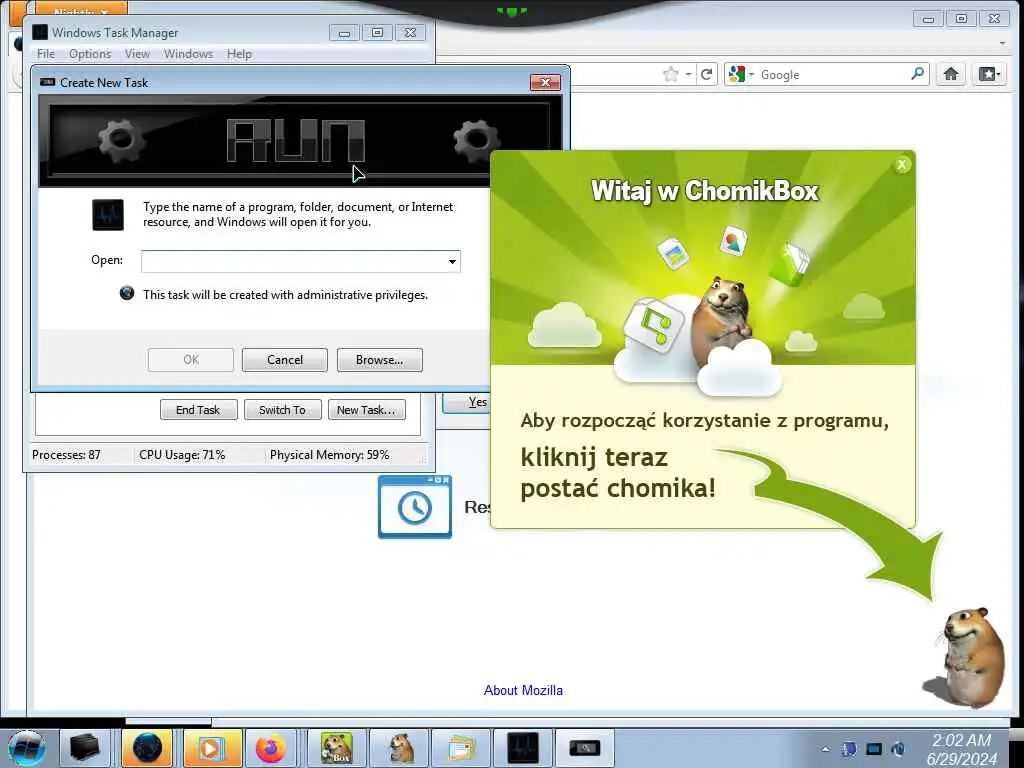The height and width of the screenshot is (768, 1024).
Task: Expand the Open combo box dropdown arrow
Action: (452, 261)
